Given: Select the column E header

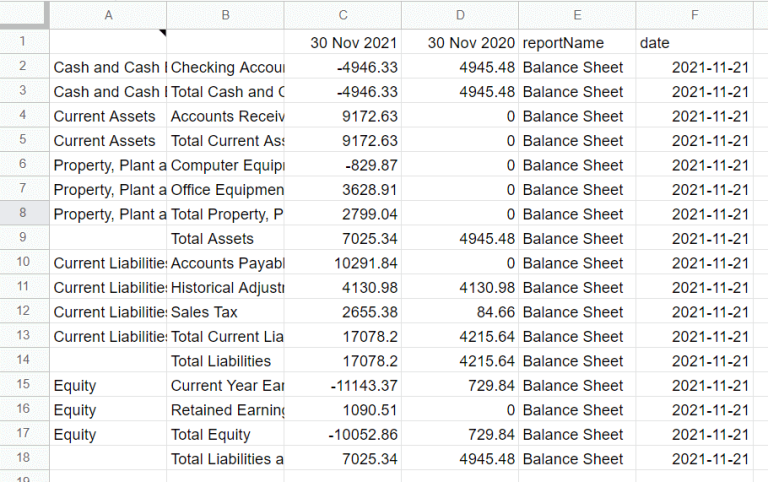Looking at the screenshot, I should [577, 15].
